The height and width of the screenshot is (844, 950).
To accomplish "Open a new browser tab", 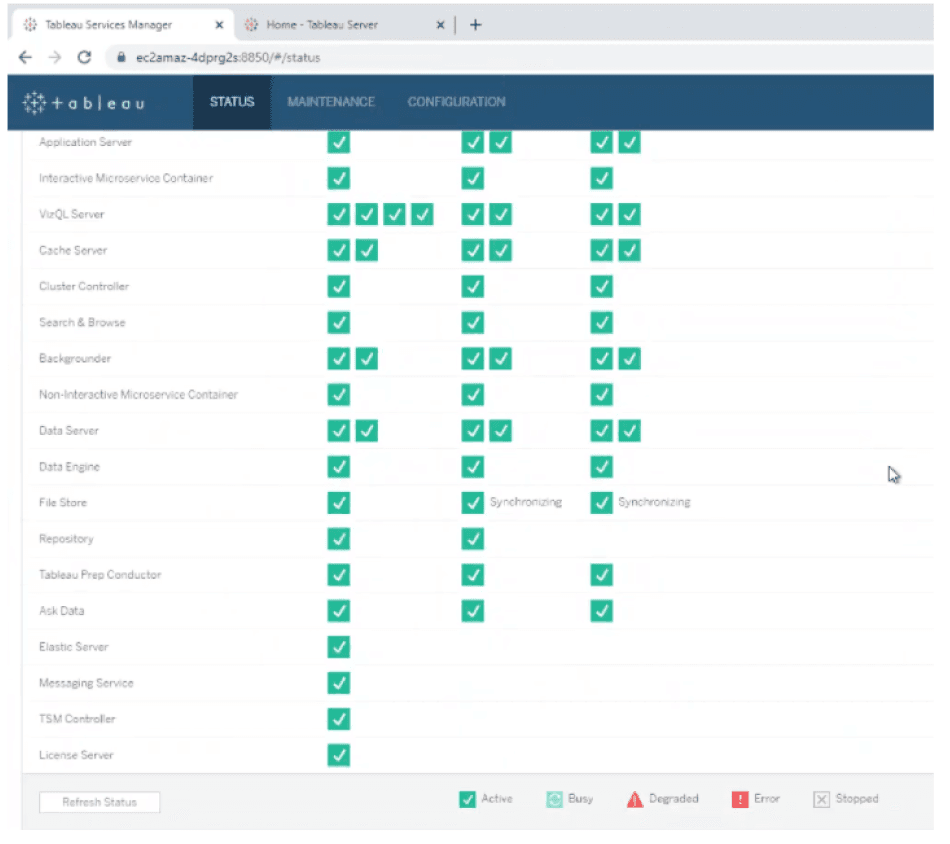I will point(475,25).
